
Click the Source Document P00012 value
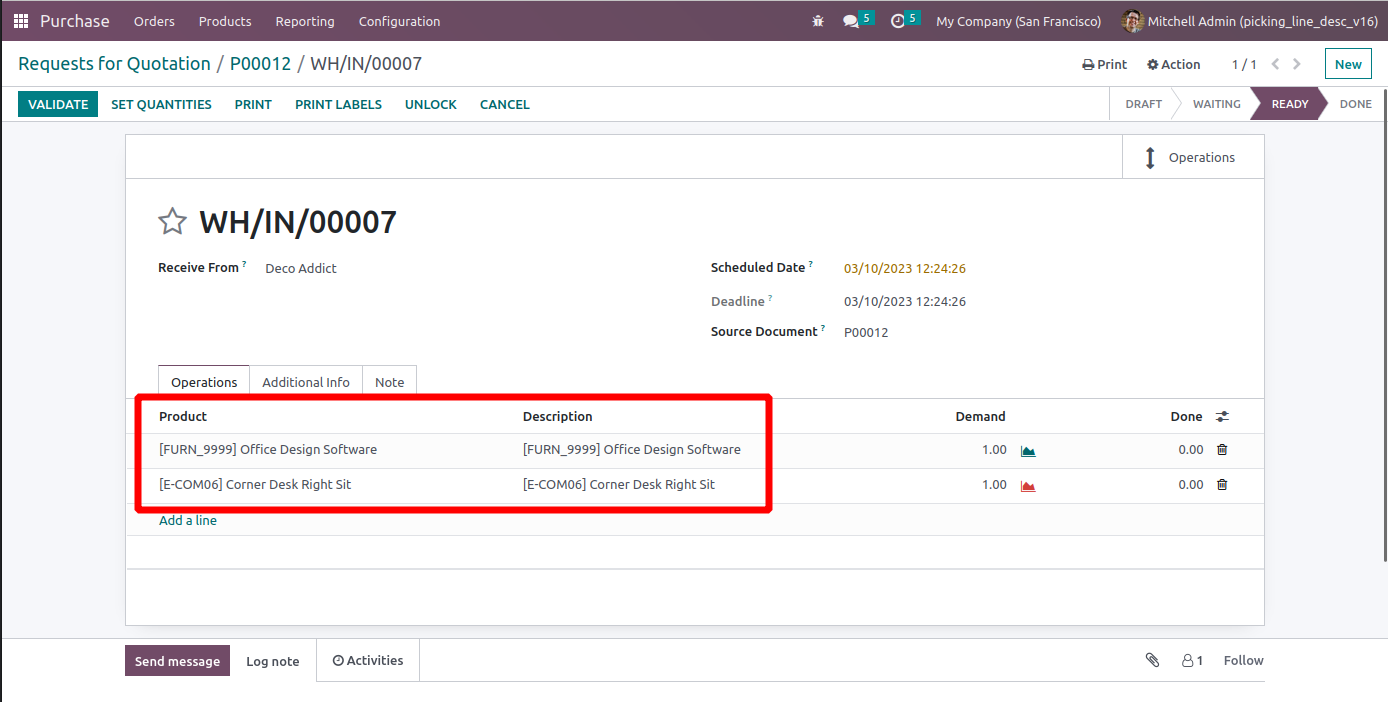coord(866,332)
